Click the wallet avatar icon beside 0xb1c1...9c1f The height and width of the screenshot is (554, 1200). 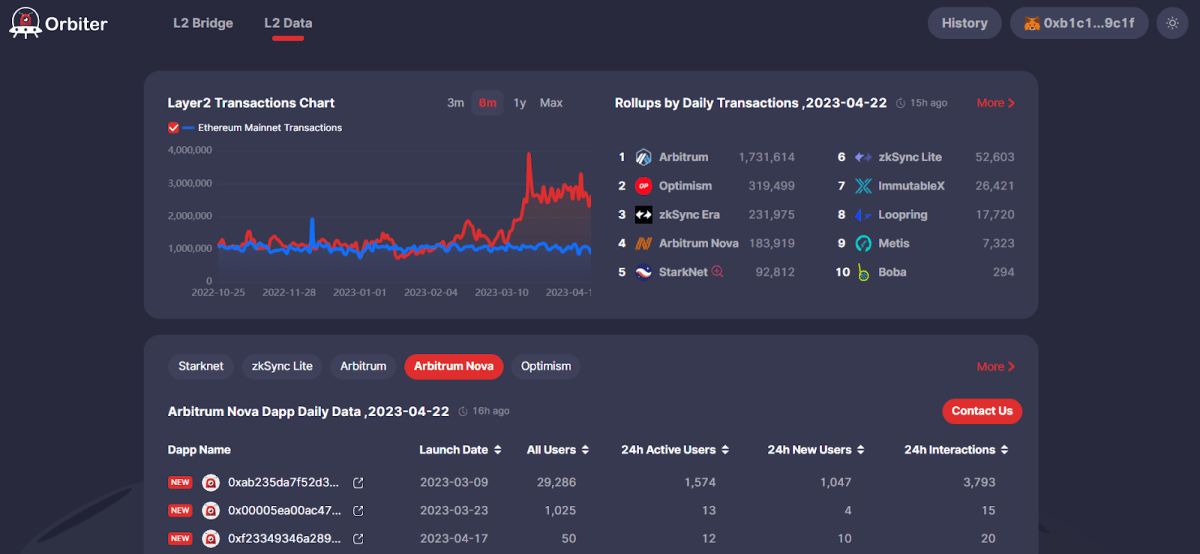pos(1031,23)
